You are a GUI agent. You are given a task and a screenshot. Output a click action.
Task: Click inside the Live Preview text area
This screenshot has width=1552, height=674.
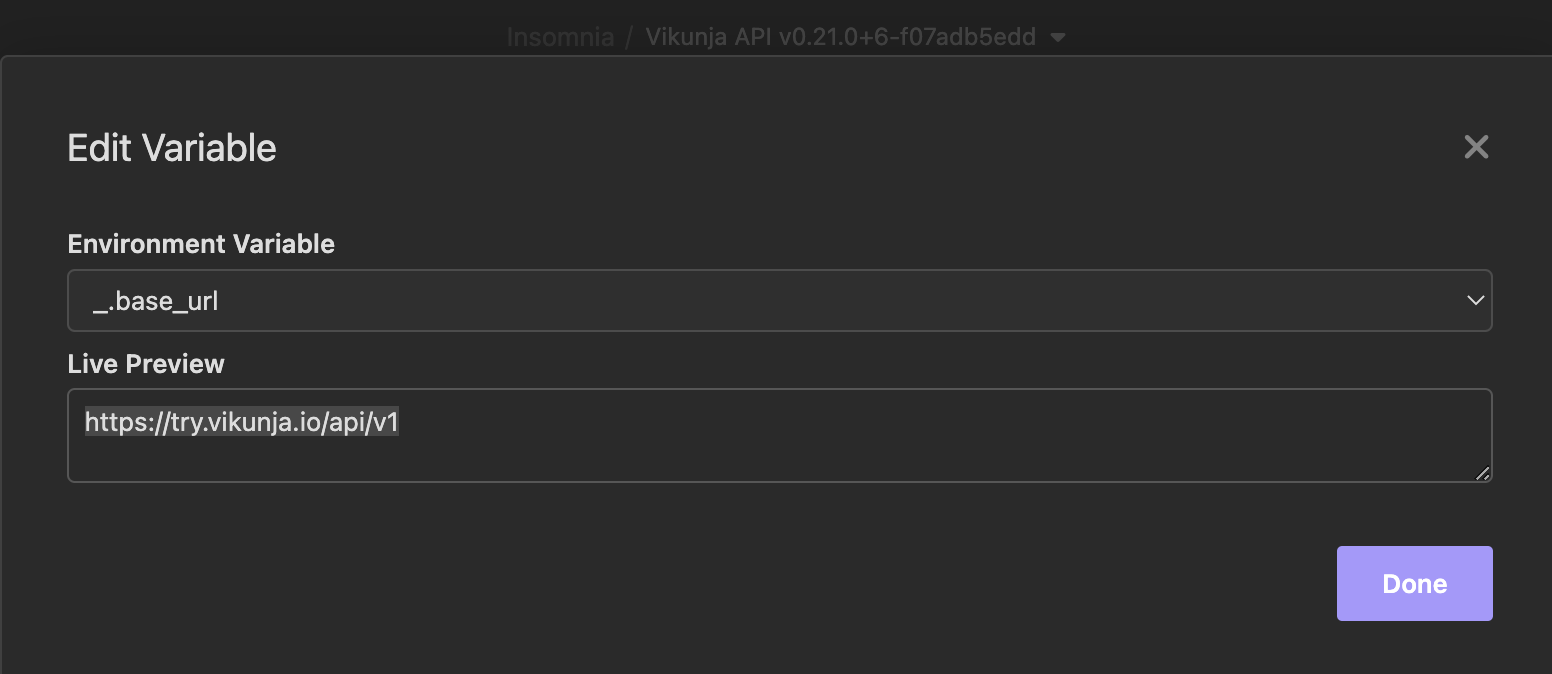[x=778, y=450]
